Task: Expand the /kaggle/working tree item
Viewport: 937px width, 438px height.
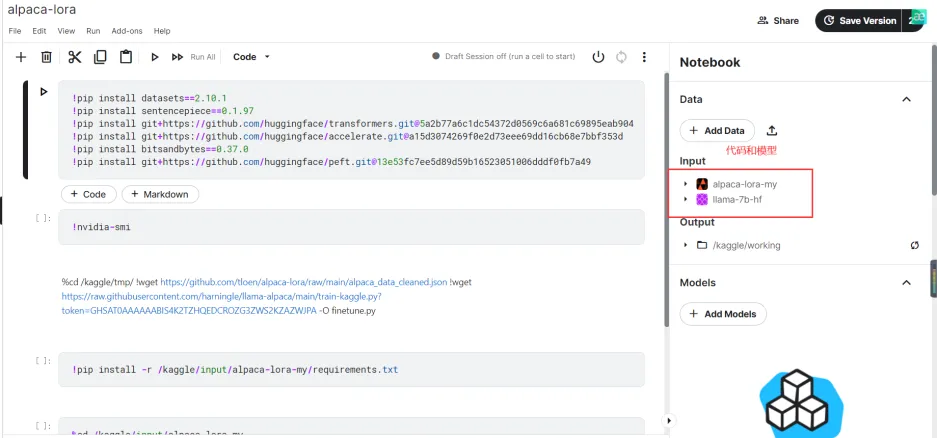Action: pyautogui.click(x=685, y=245)
